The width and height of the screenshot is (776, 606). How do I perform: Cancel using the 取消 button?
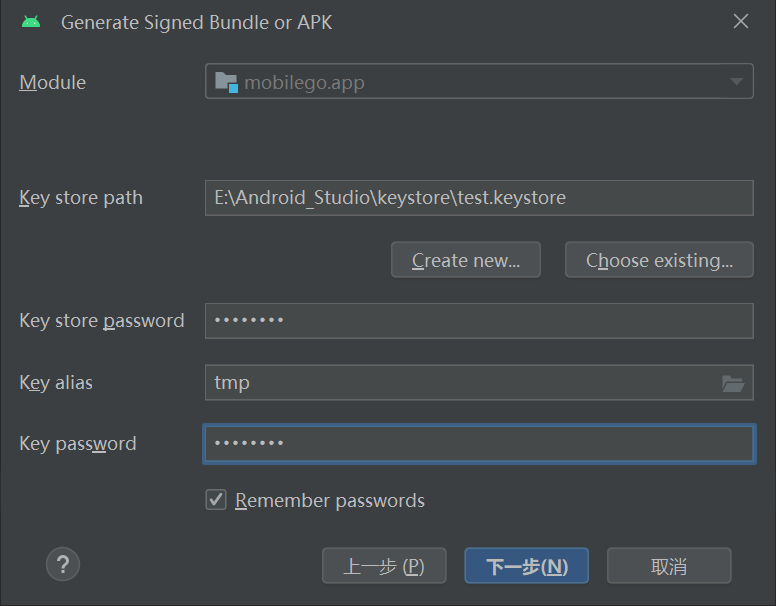669,566
